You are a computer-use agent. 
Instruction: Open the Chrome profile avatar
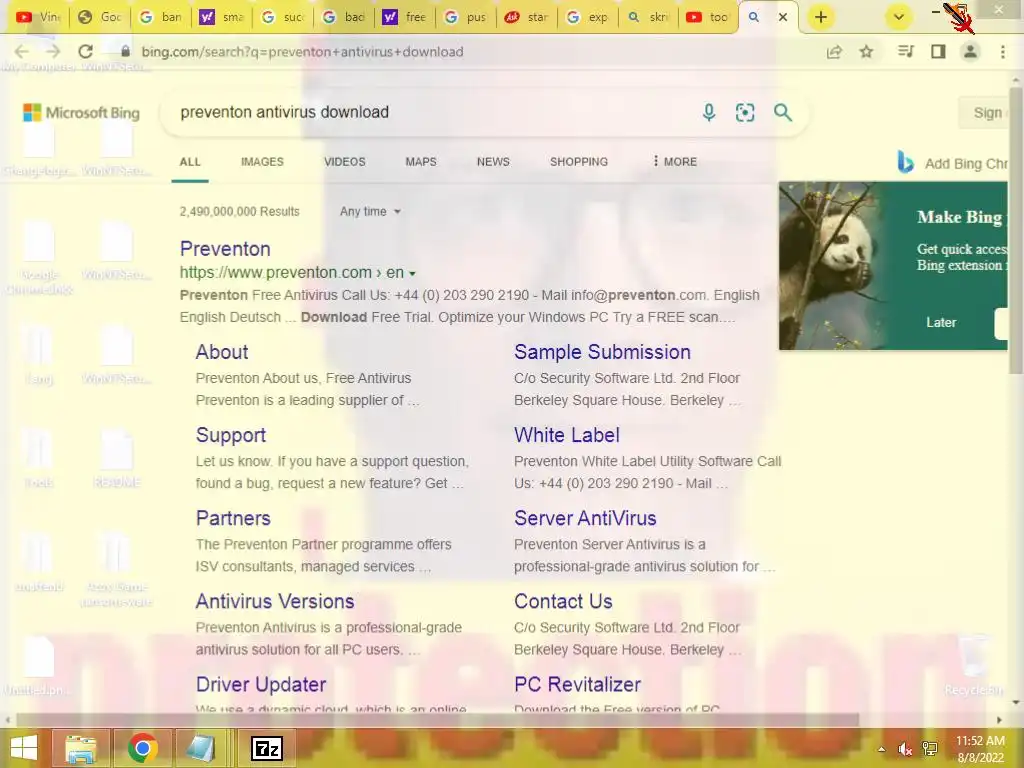[x=970, y=52]
